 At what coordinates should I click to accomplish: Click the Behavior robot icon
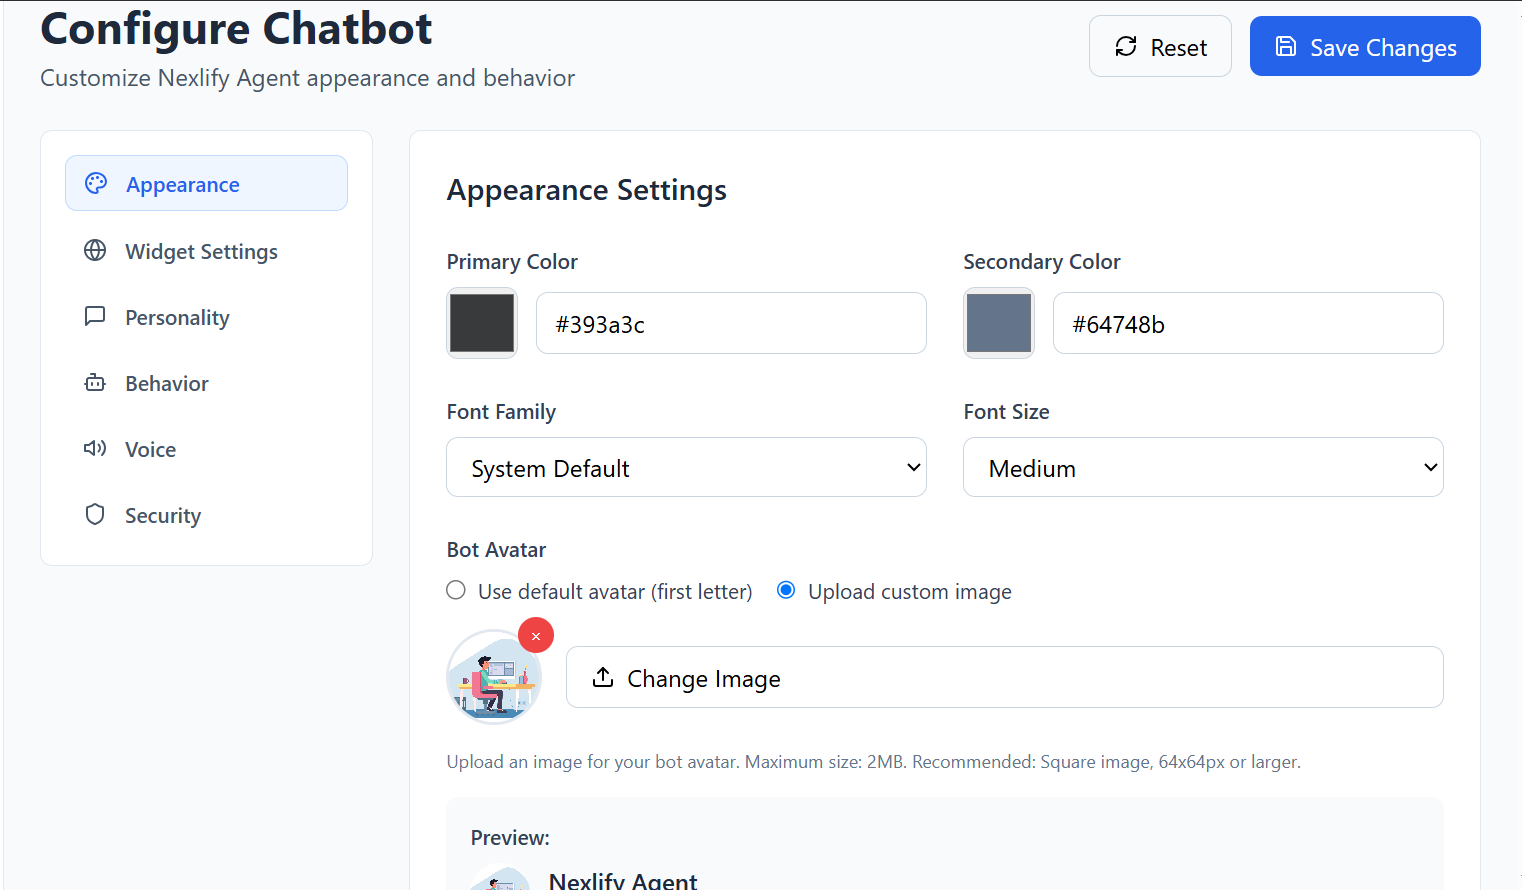95,382
